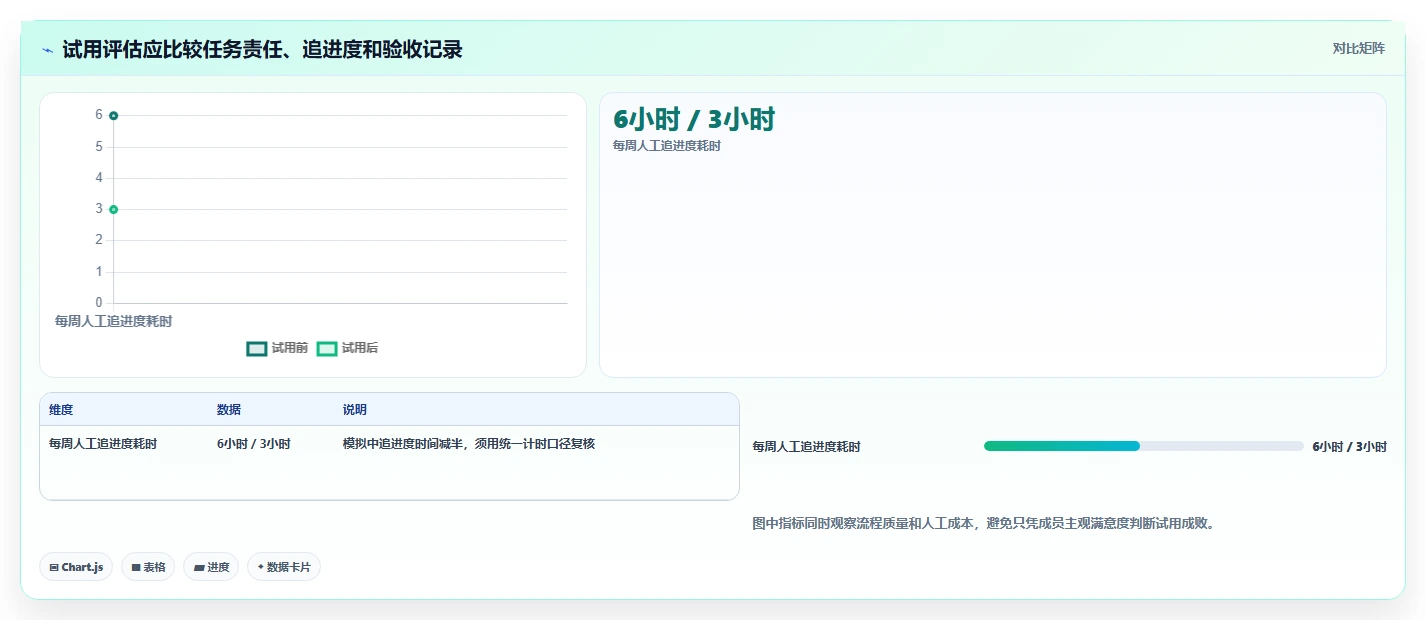Click the 对比矩阵 label in the header

pos(1359,48)
